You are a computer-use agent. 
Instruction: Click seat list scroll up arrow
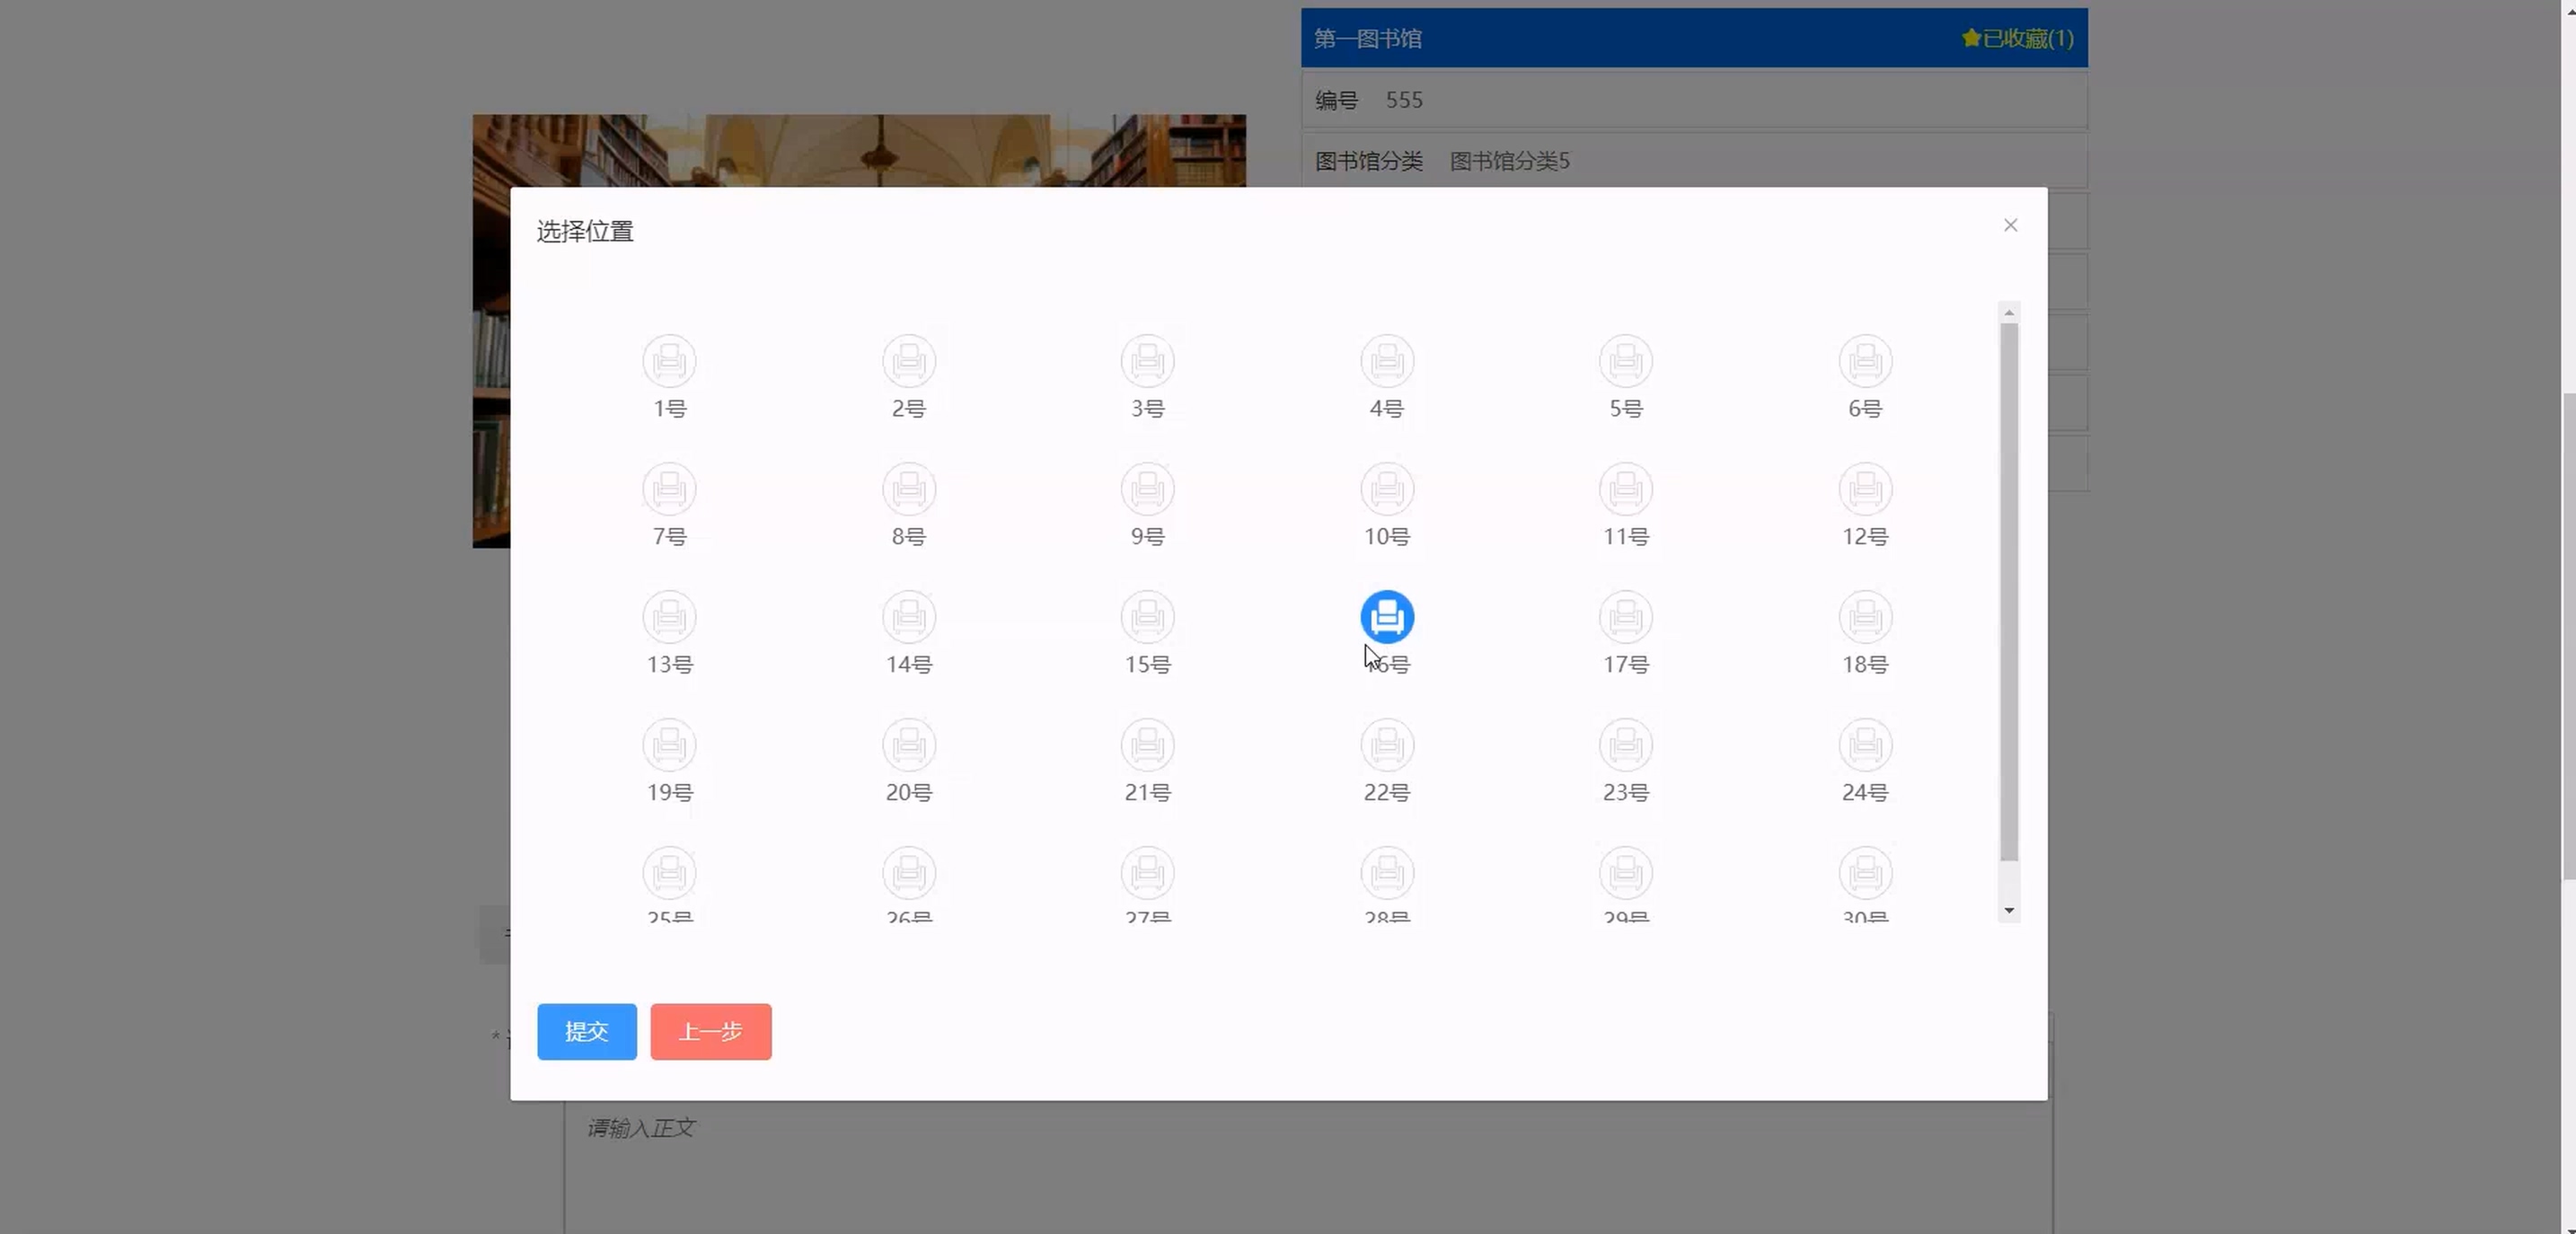2008,313
